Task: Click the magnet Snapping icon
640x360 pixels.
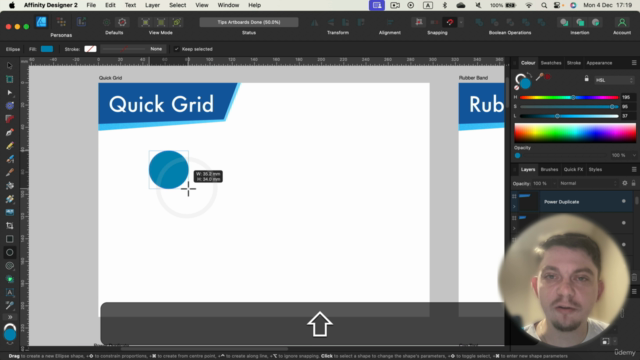Action: coord(450,22)
